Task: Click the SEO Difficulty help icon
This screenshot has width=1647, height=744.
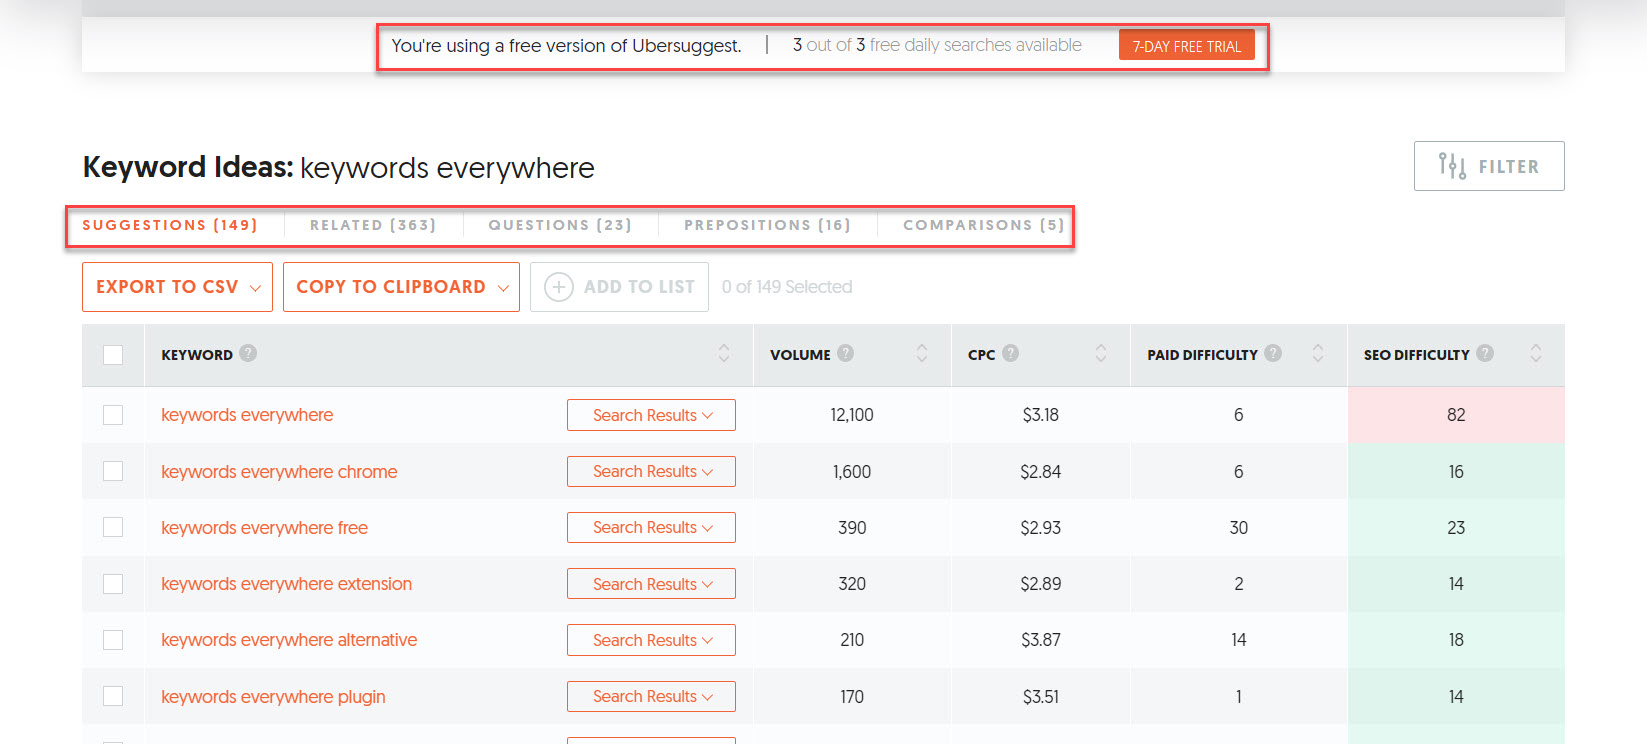Action: point(1485,353)
